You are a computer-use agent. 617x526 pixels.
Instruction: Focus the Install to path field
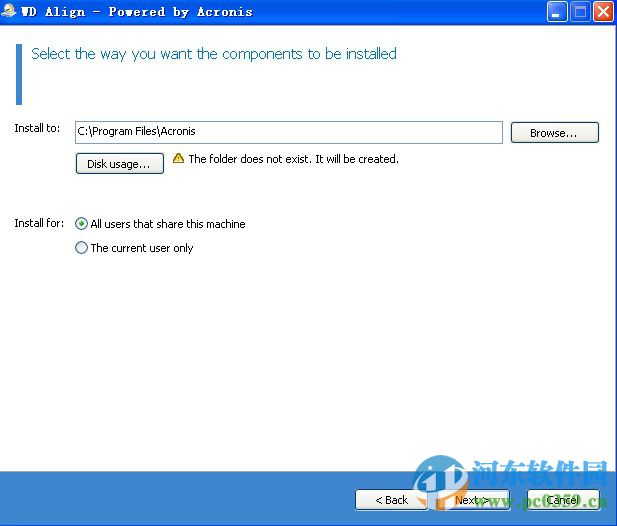click(x=289, y=132)
